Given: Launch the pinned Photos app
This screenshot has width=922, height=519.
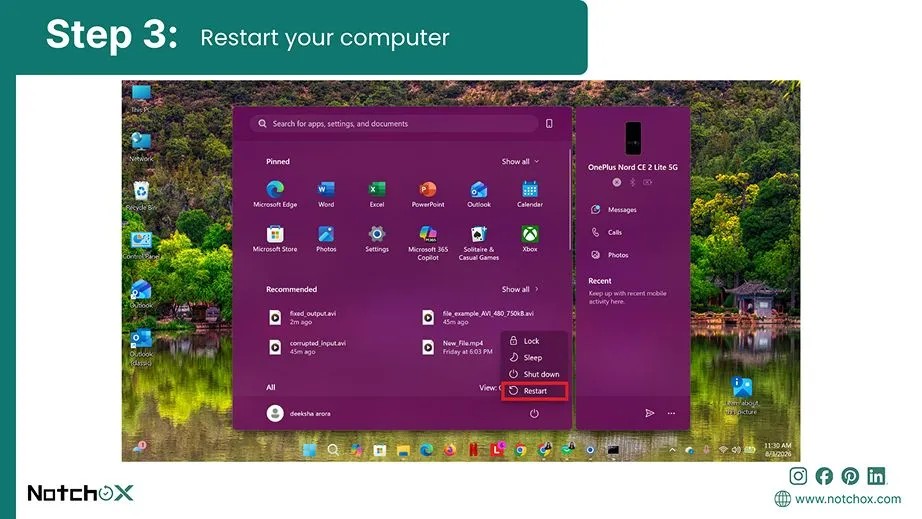Looking at the screenshot, I should [326, 239].
